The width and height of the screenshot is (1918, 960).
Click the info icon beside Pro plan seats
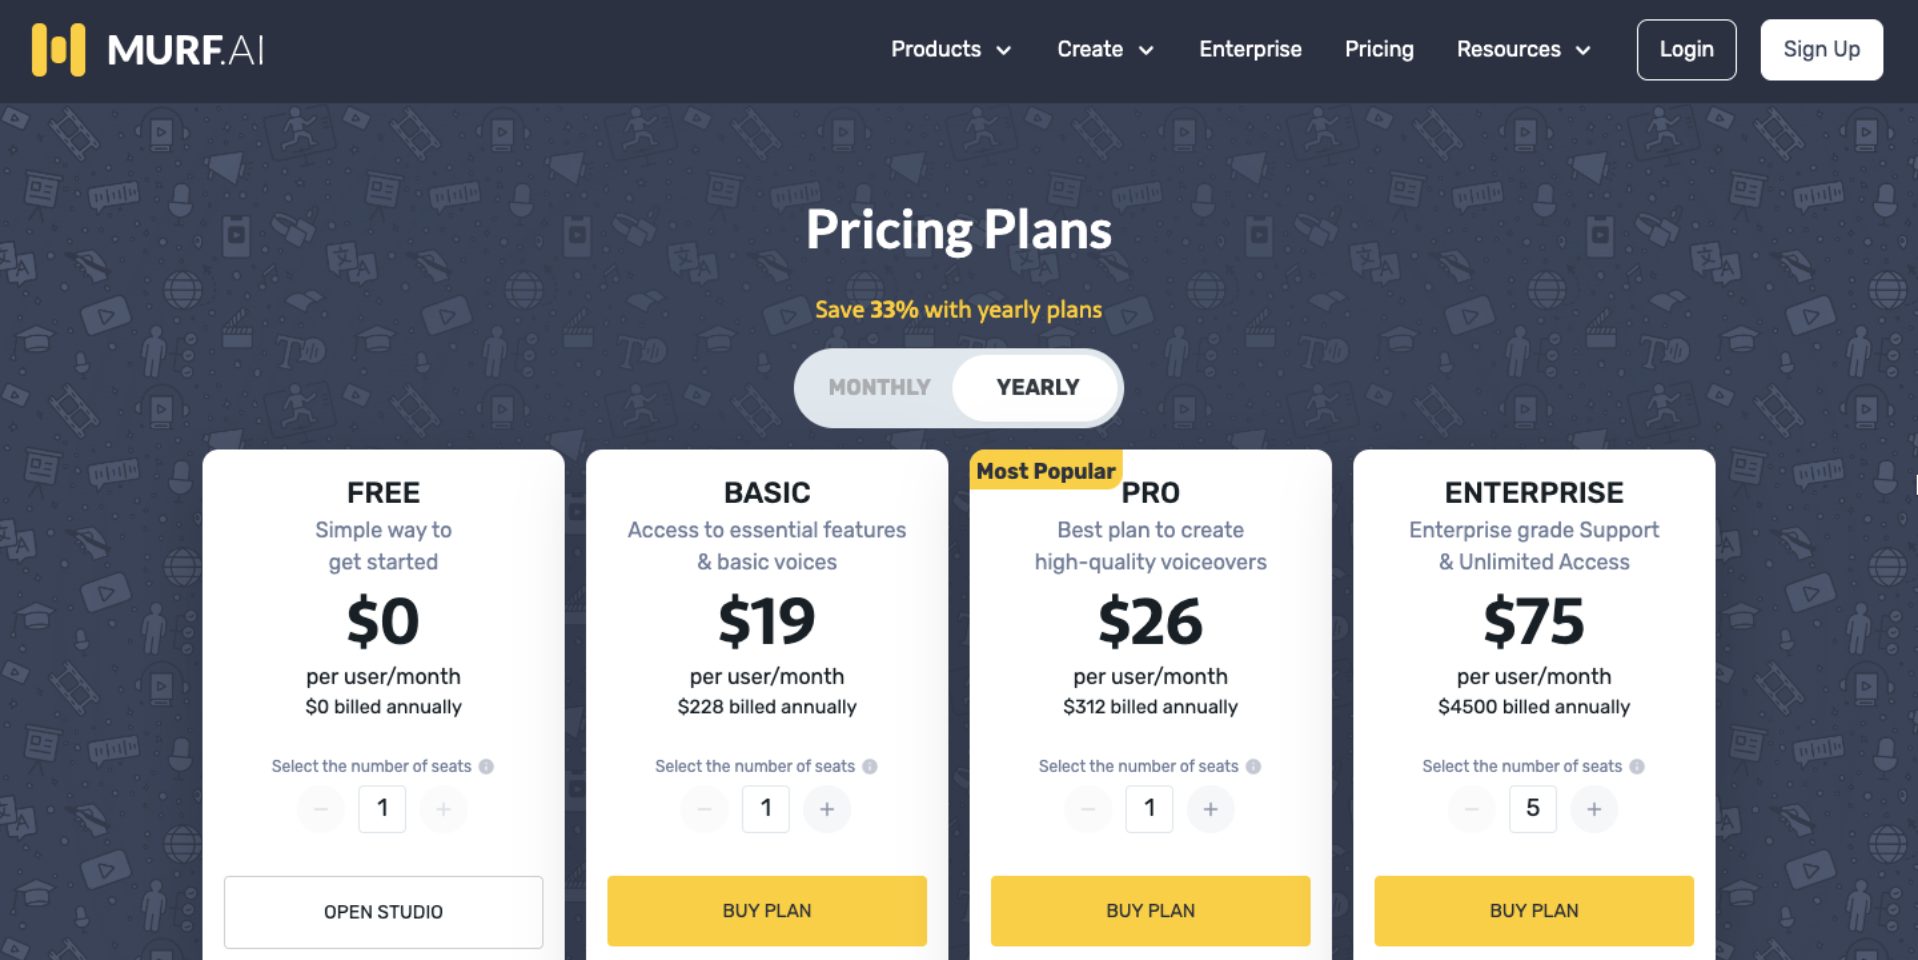click(x=1253, y=766)
